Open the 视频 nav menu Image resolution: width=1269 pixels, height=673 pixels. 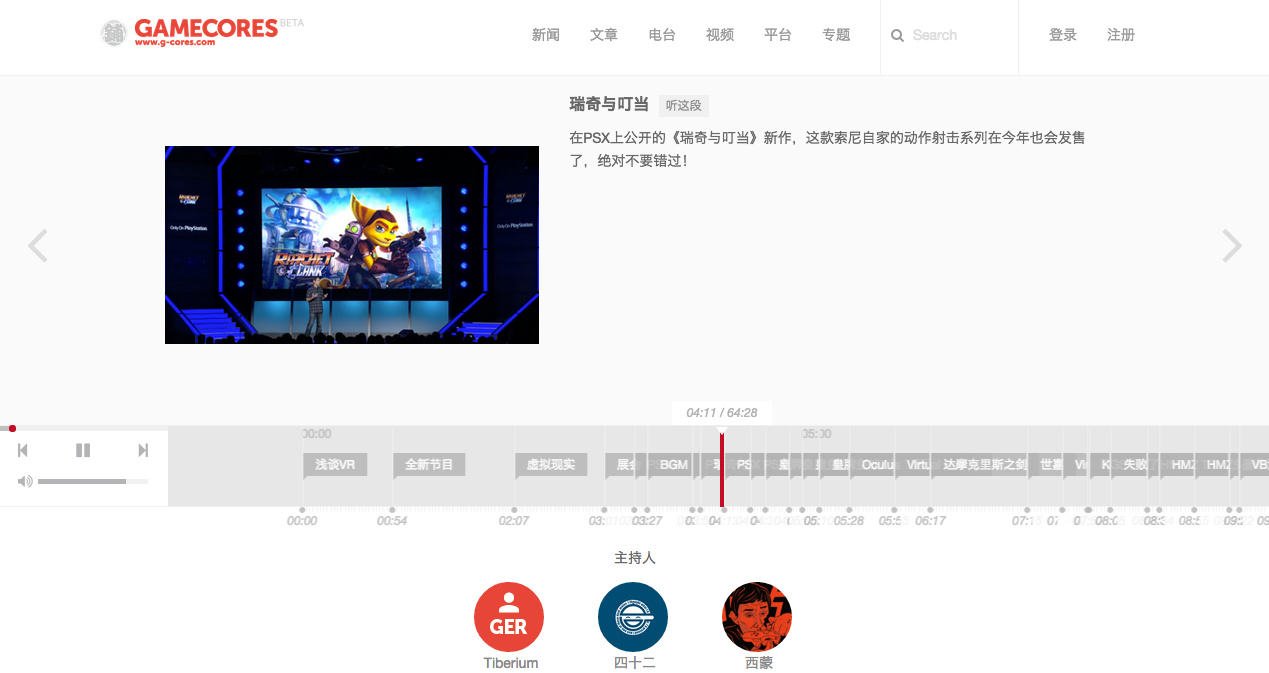pos(720,35)
